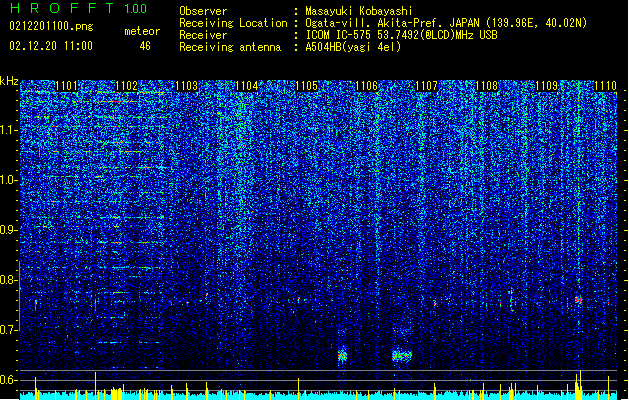Screen dimensions: 629x400
Task: Click the HROFFT 1.0.0 title text
Action: (78, 8)
